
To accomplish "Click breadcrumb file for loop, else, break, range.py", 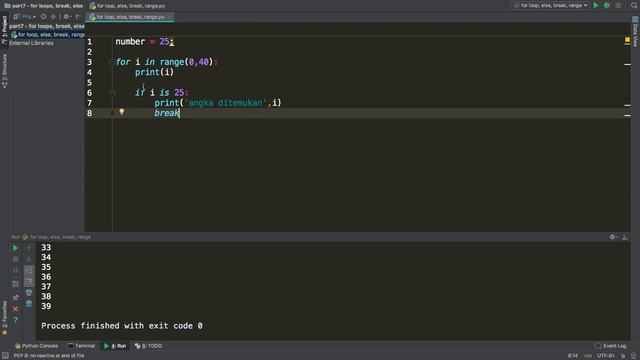I will [x=127, y=6].
